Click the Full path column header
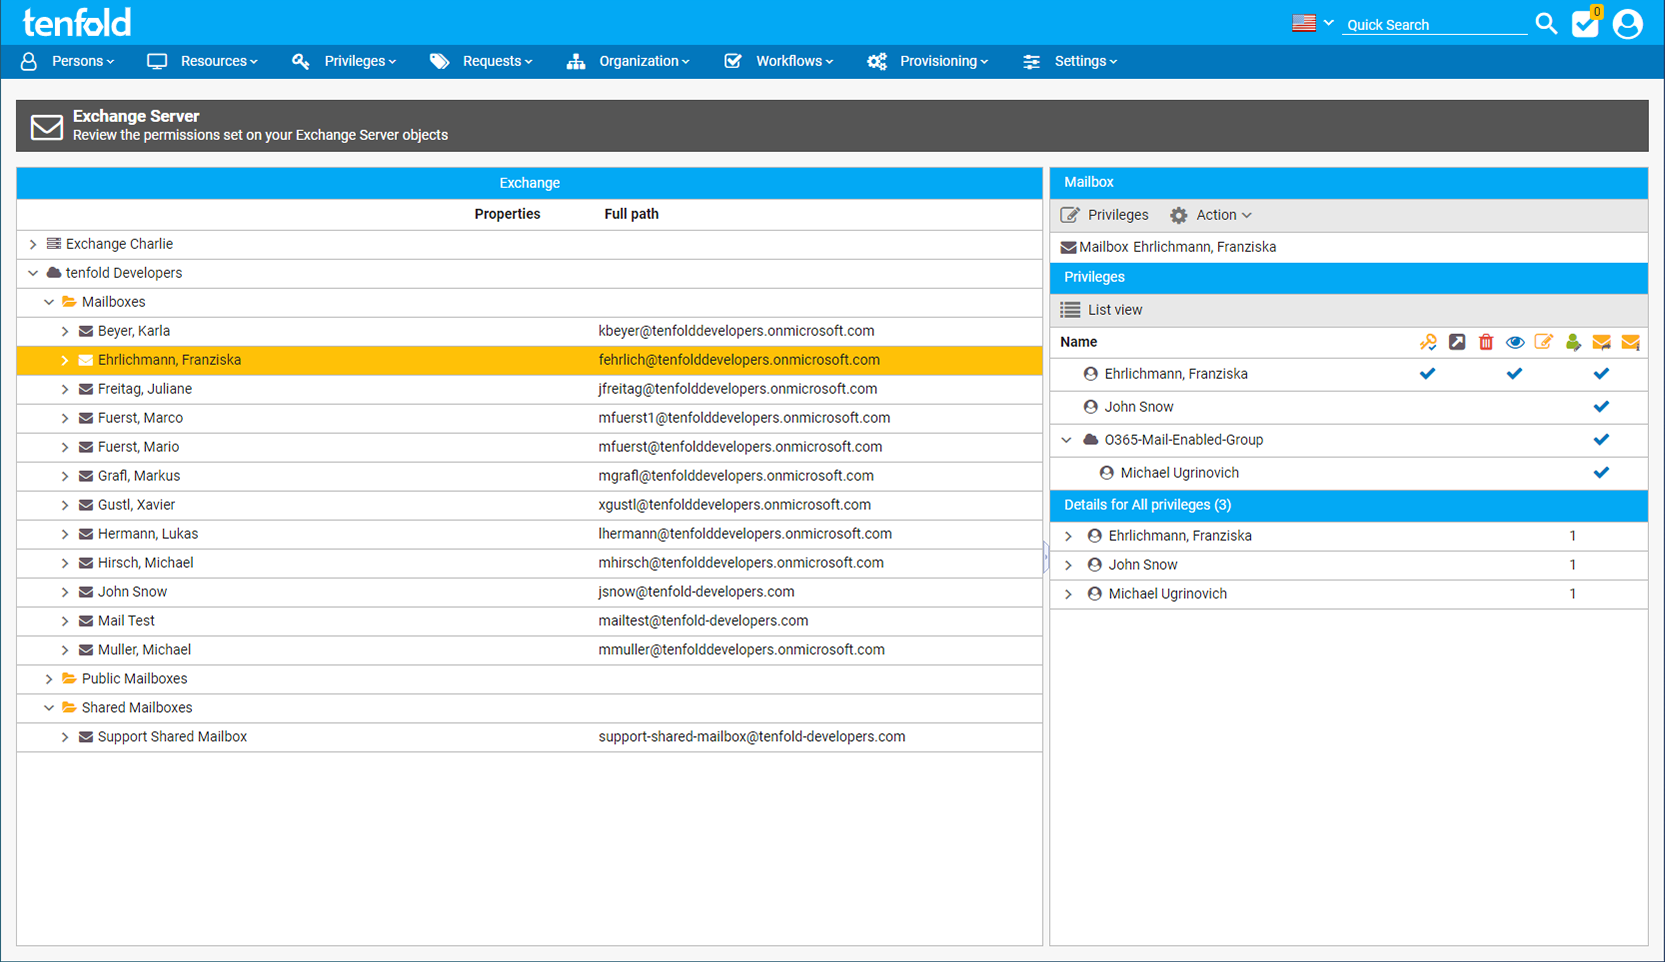Viewport: 1666px width, 963px height. [631, 214]
